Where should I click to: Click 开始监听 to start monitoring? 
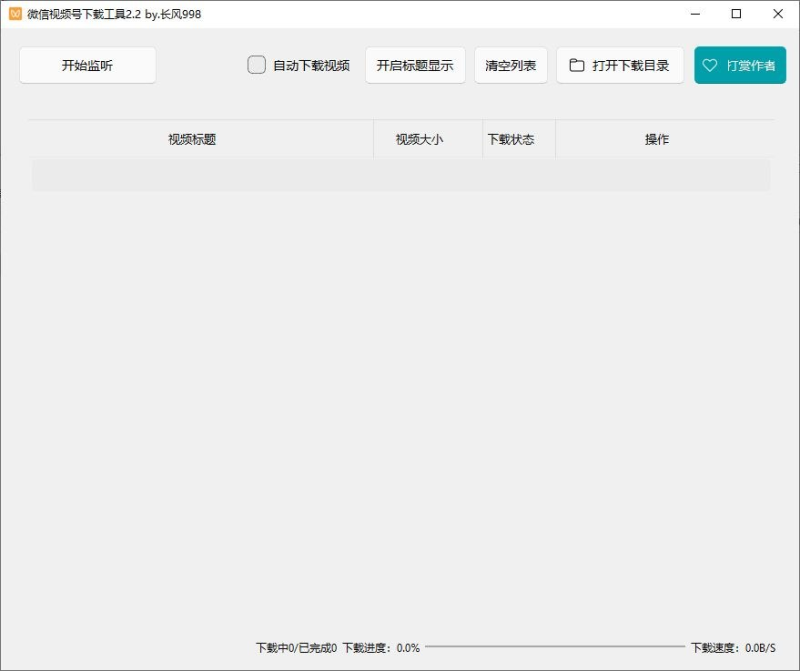click(87, 65)
